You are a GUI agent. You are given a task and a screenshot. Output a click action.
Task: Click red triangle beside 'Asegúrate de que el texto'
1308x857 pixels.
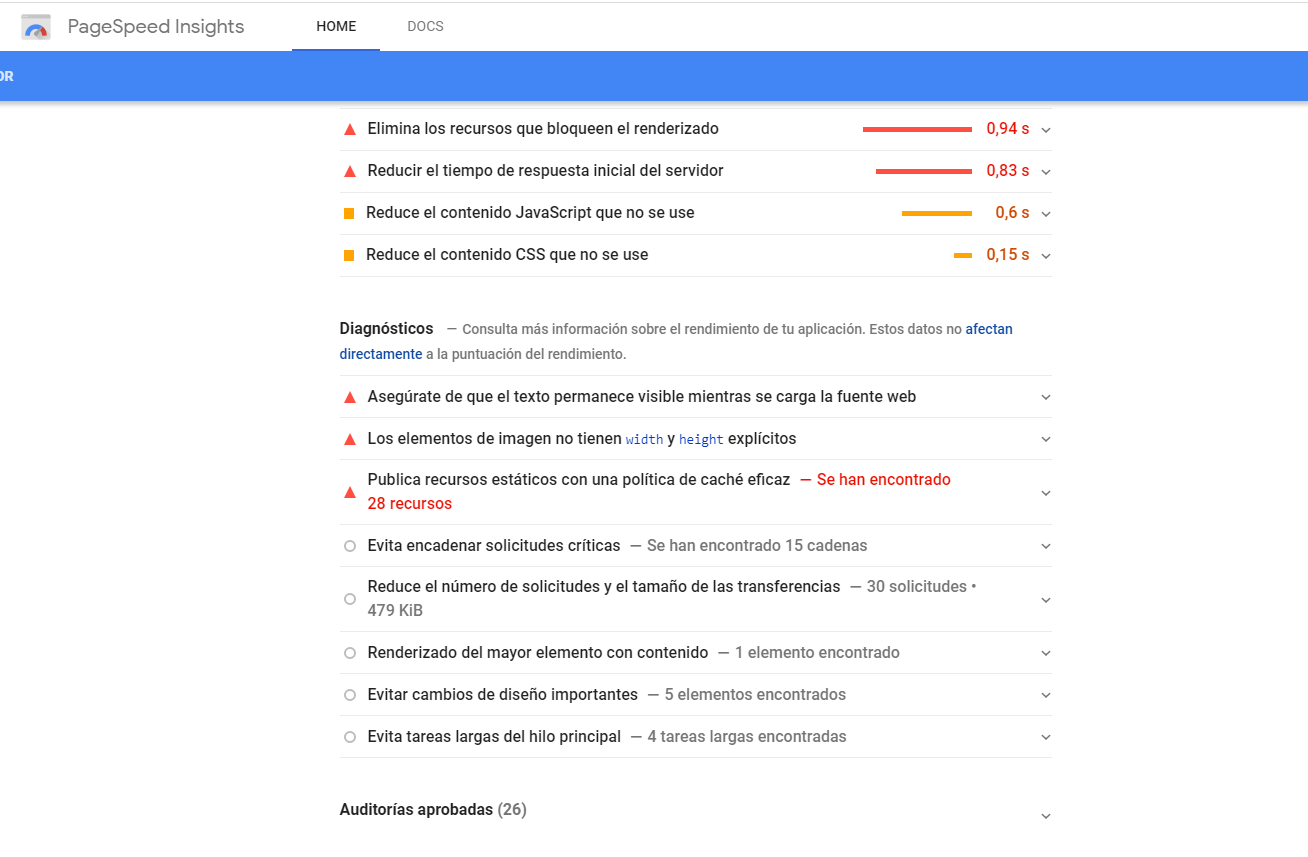pyautogui.click(x=350, y=397)
